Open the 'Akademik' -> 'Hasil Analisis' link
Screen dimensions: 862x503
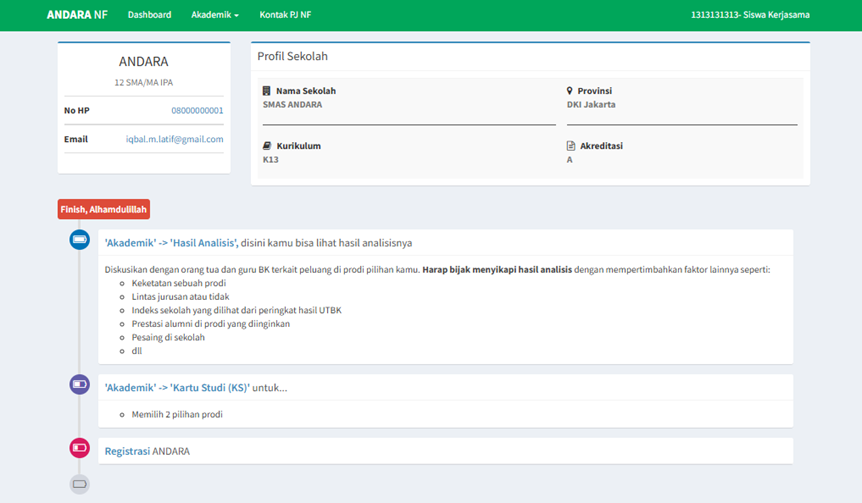click(x=170, y=243)
